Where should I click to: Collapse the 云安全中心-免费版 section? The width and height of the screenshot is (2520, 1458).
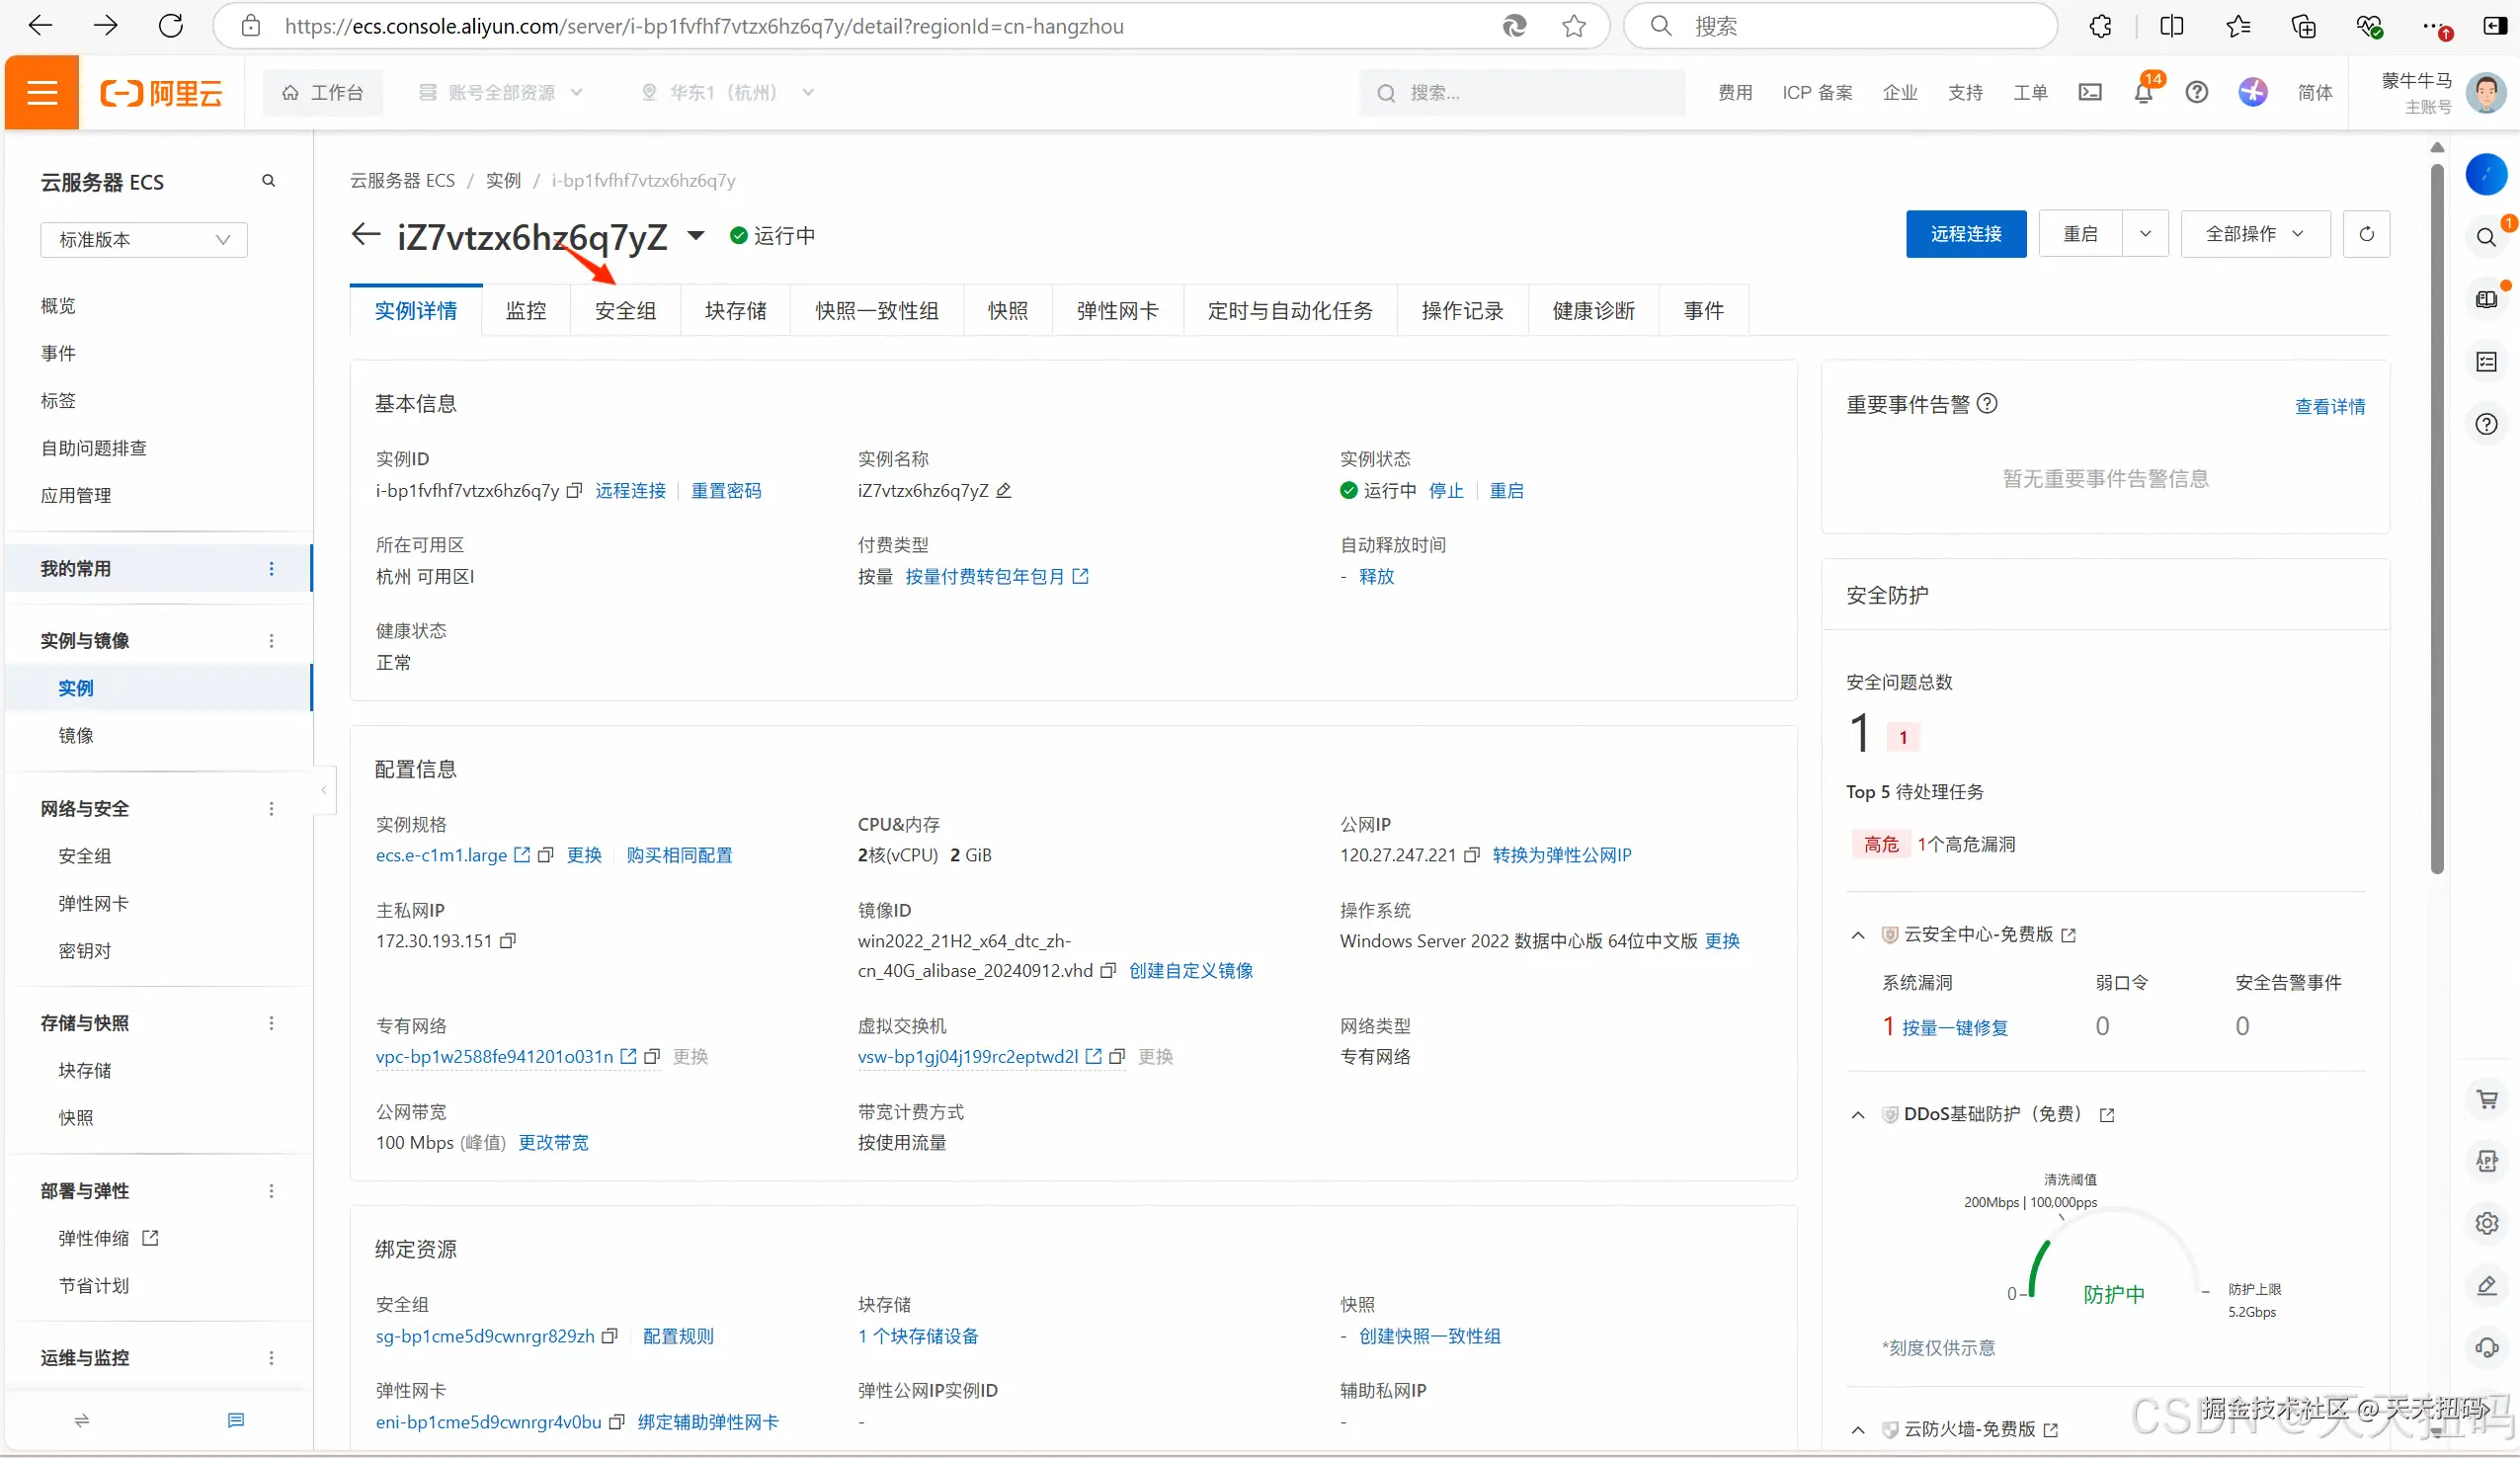tap(1858, 935)
